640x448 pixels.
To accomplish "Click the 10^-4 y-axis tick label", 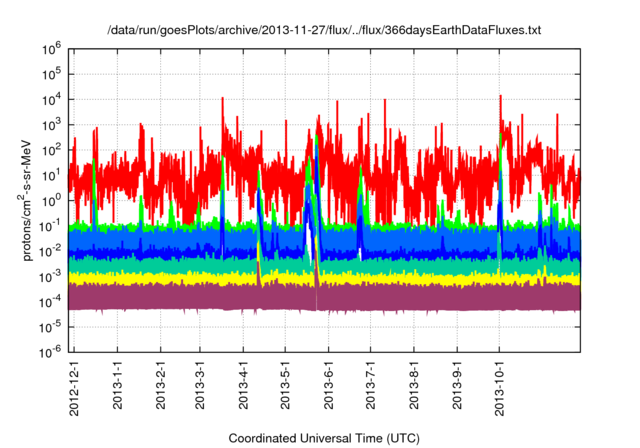I will click(51, 302).
